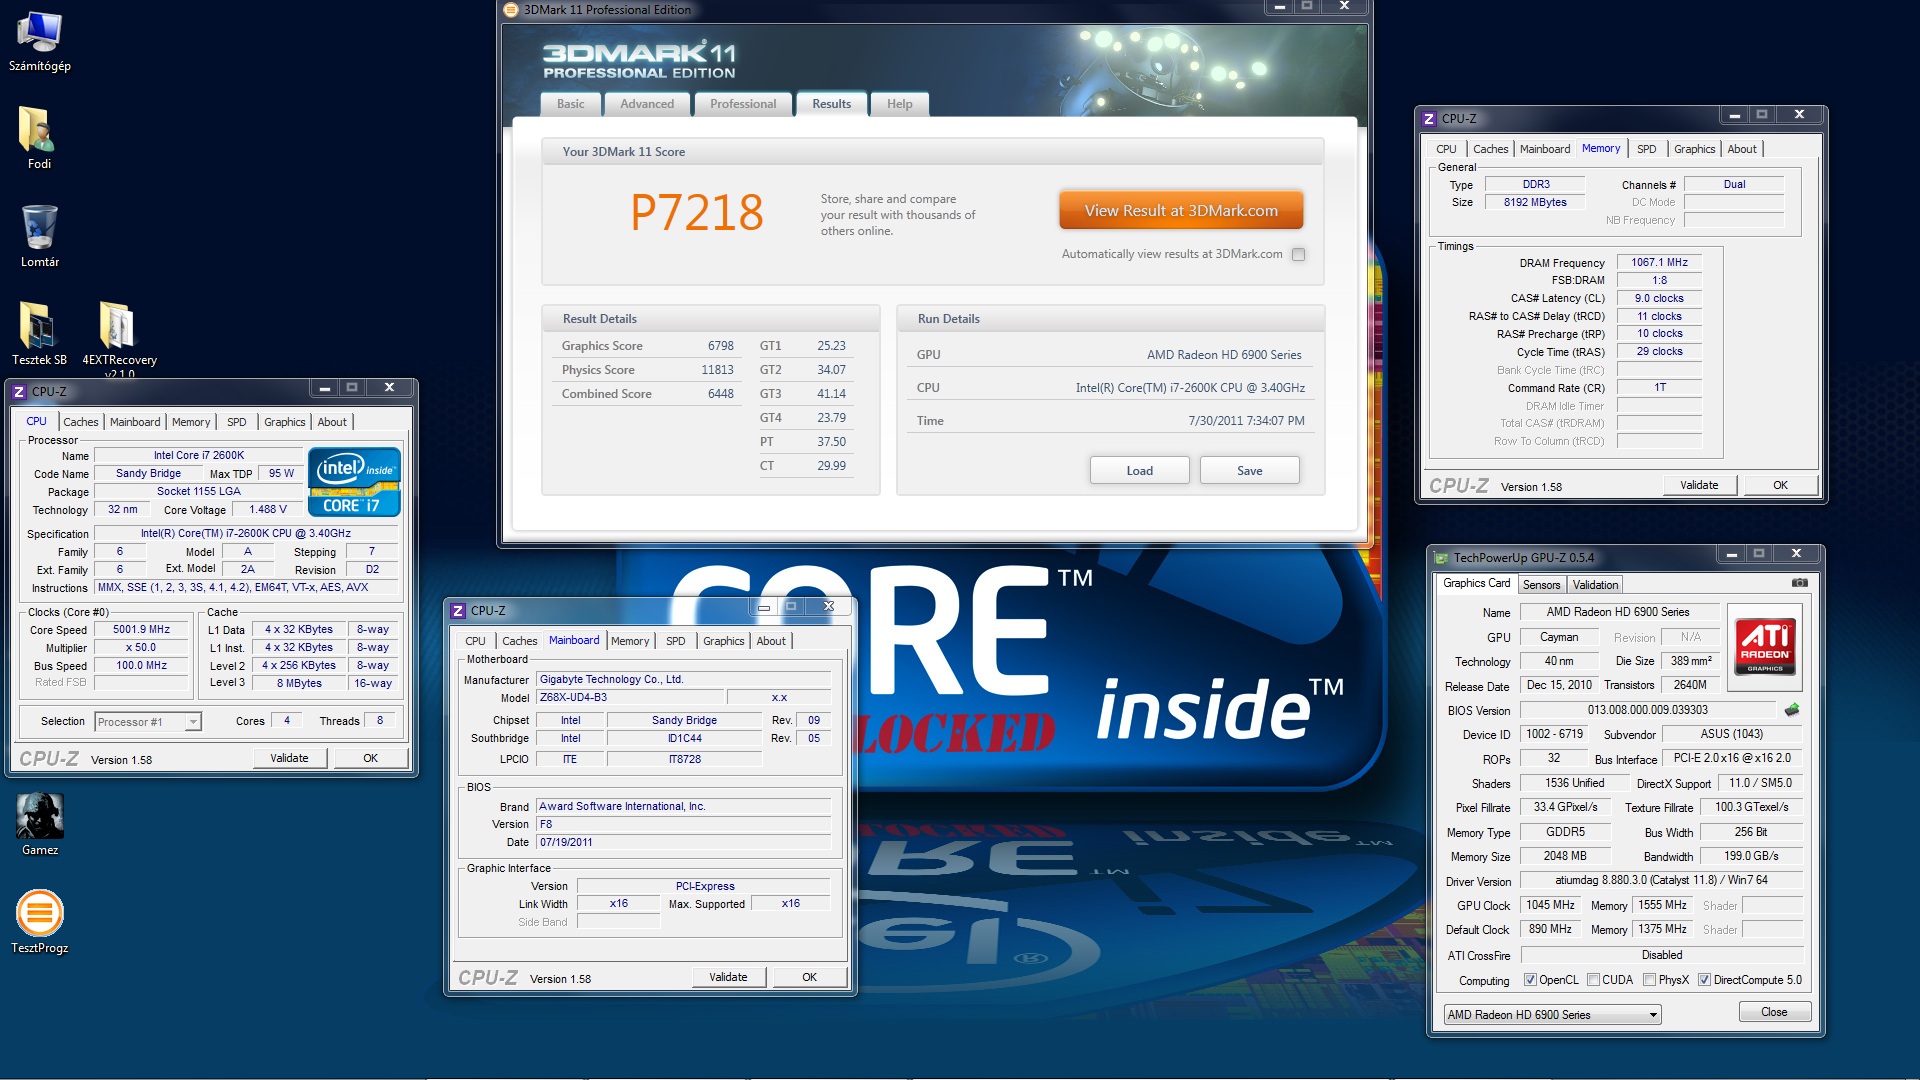Image resolution: width=1920 pixels, height=1080 pixels.
Task: Click the BIOS save chip icon in GPU-Z
Action: (x=1791, y=710)
